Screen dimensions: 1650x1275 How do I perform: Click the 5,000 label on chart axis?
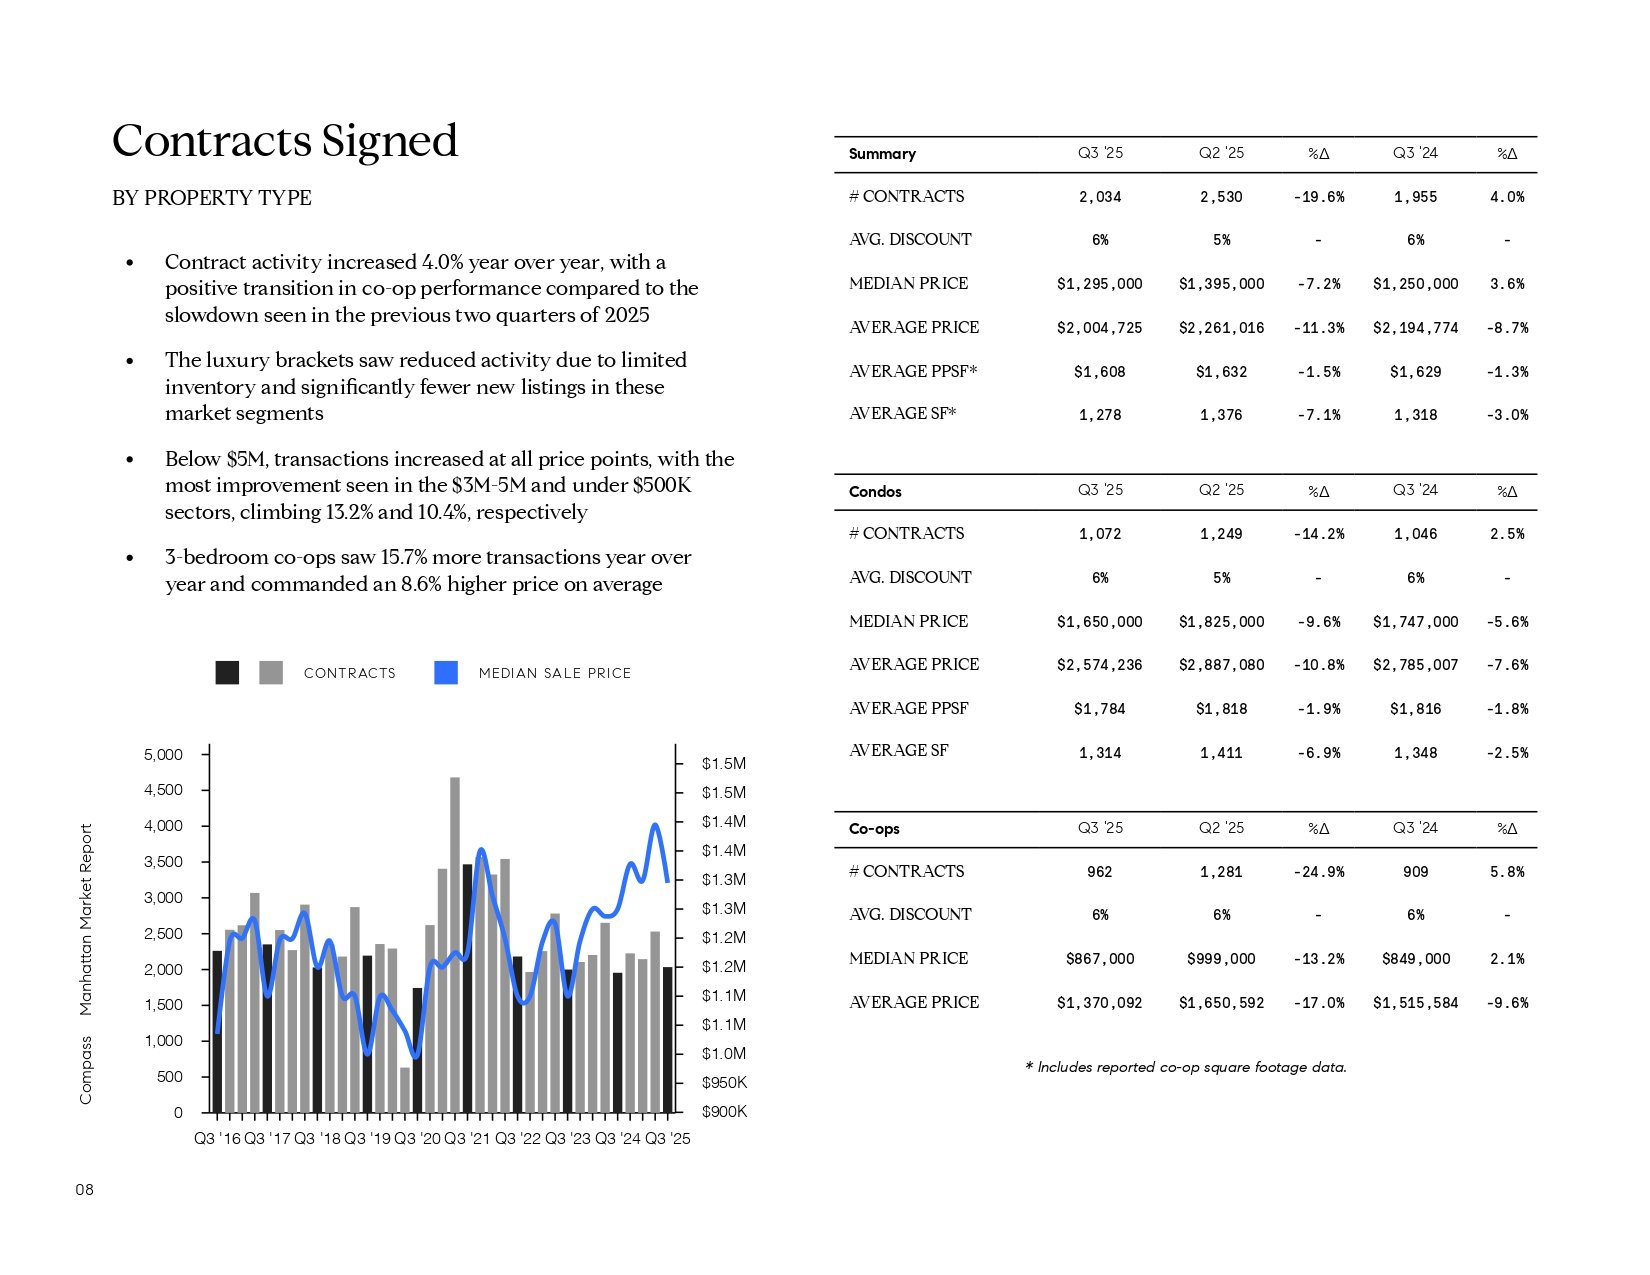pyautogui.click(x=164, y=755)
